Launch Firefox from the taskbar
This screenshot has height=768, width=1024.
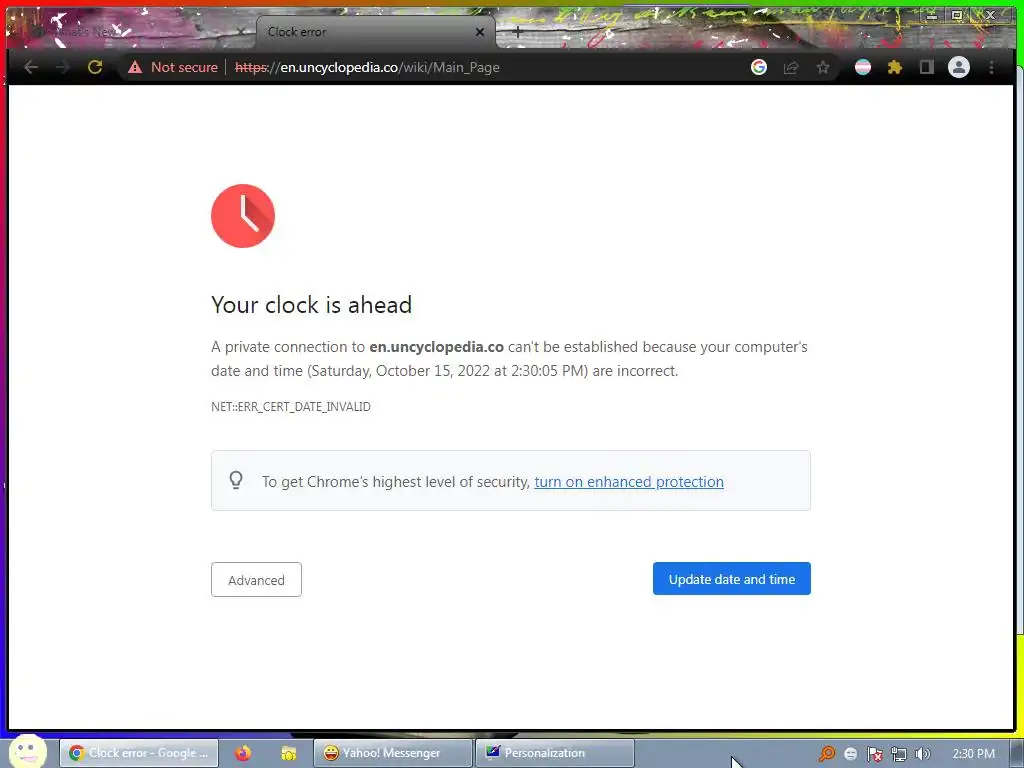click(x=243, y=753)
